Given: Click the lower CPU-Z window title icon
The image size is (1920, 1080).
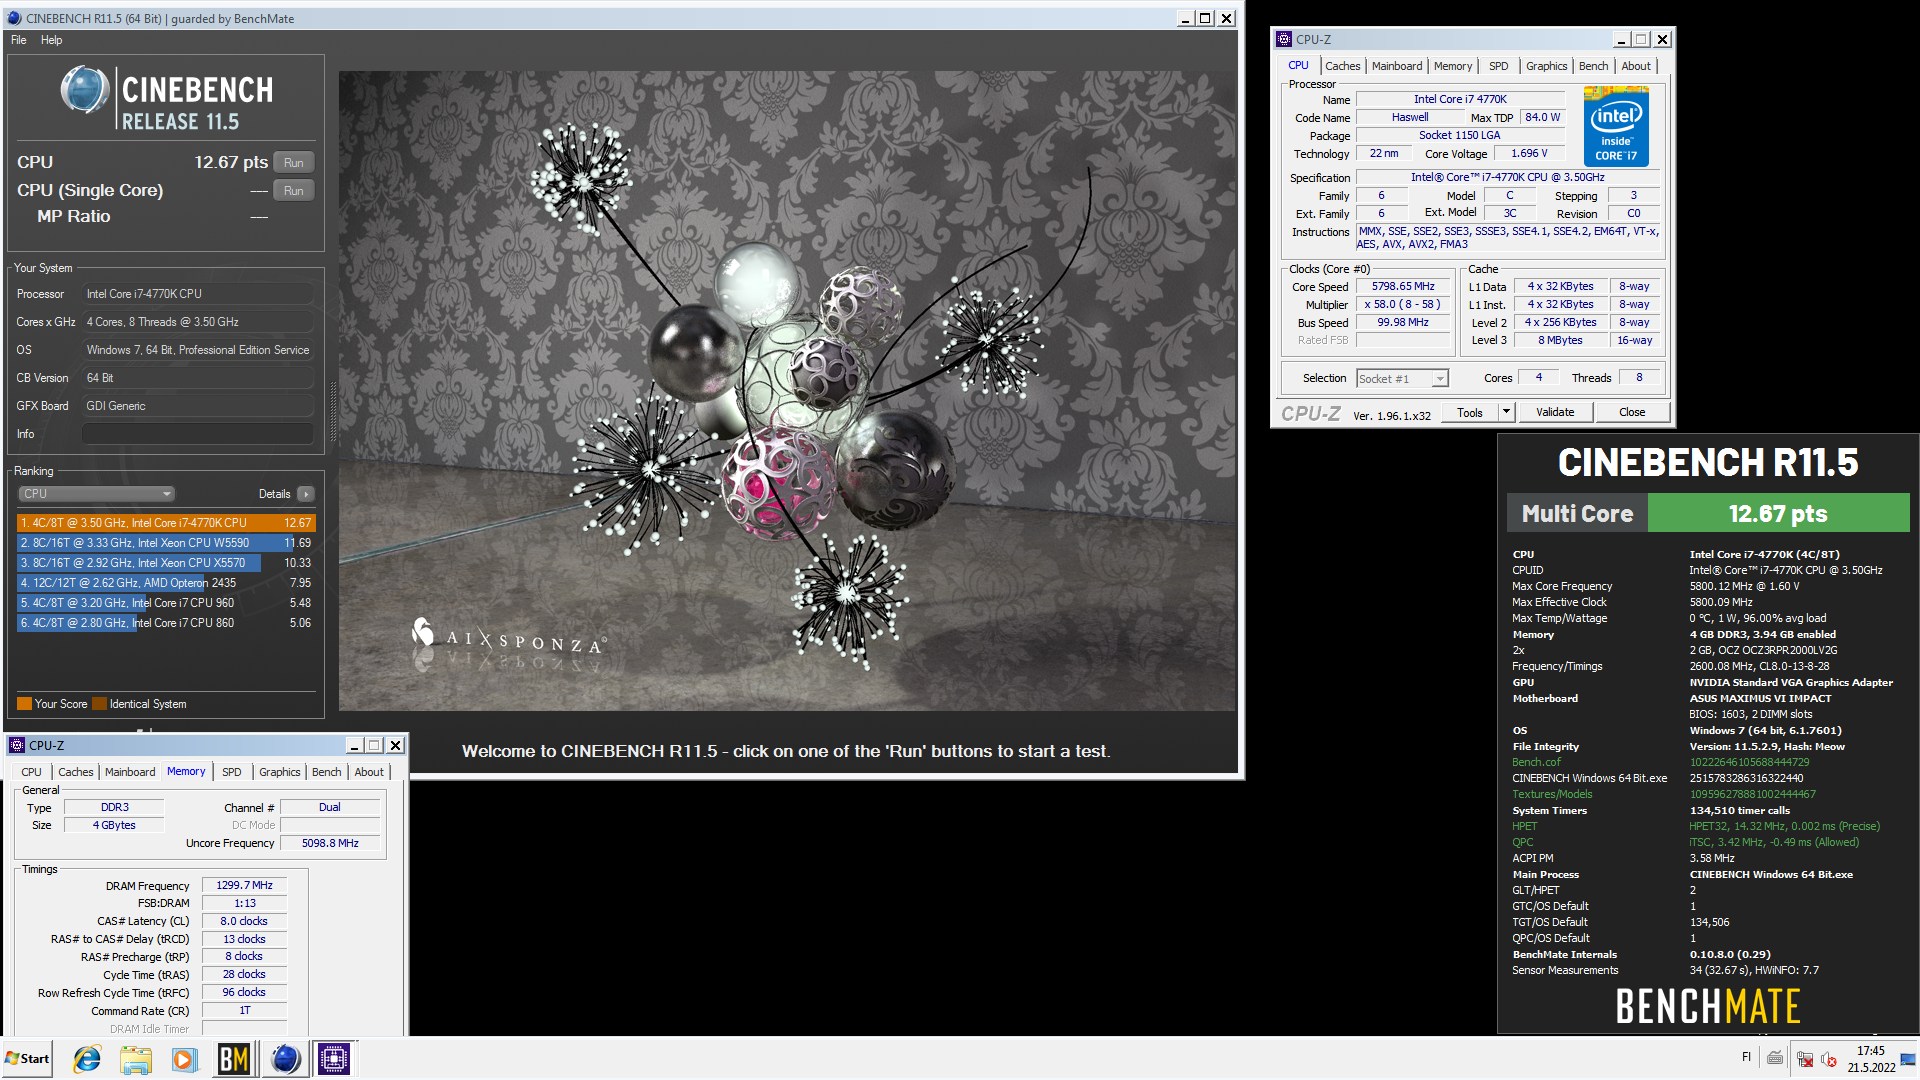Looking at the screenshot, I should click(x=17, y=745).
